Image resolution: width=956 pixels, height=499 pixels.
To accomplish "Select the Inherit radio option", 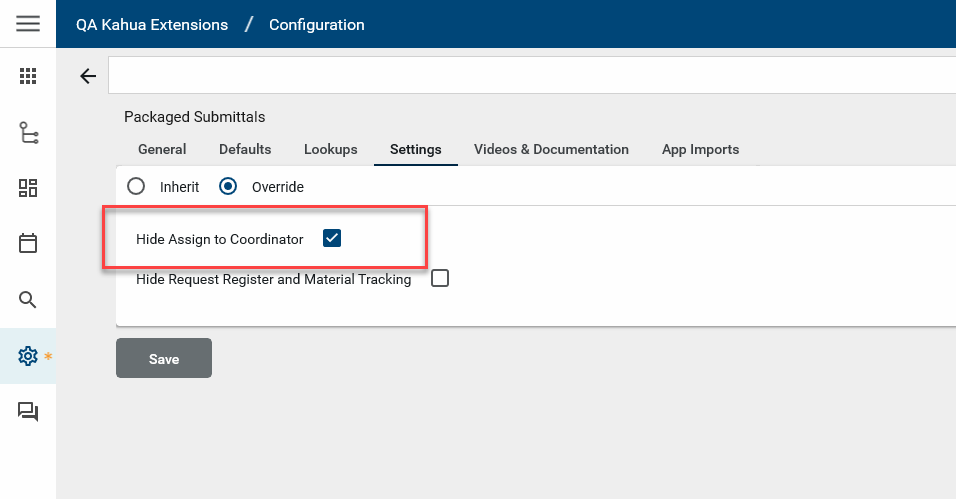I will 137,186.
